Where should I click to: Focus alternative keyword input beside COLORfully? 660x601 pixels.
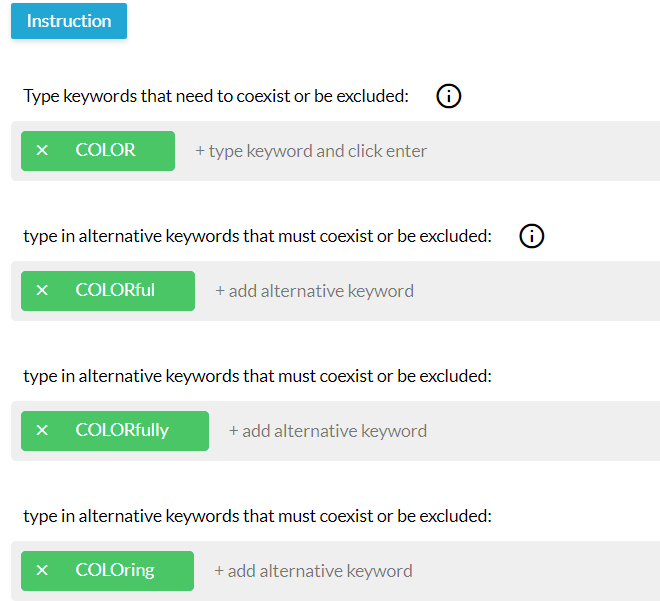point(327,431)
